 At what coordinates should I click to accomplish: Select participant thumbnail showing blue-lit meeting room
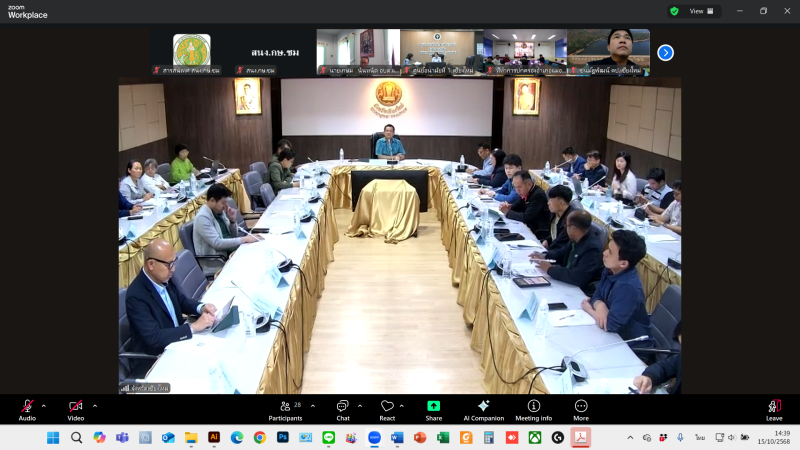pyautogui.click(x=525, y=52)
